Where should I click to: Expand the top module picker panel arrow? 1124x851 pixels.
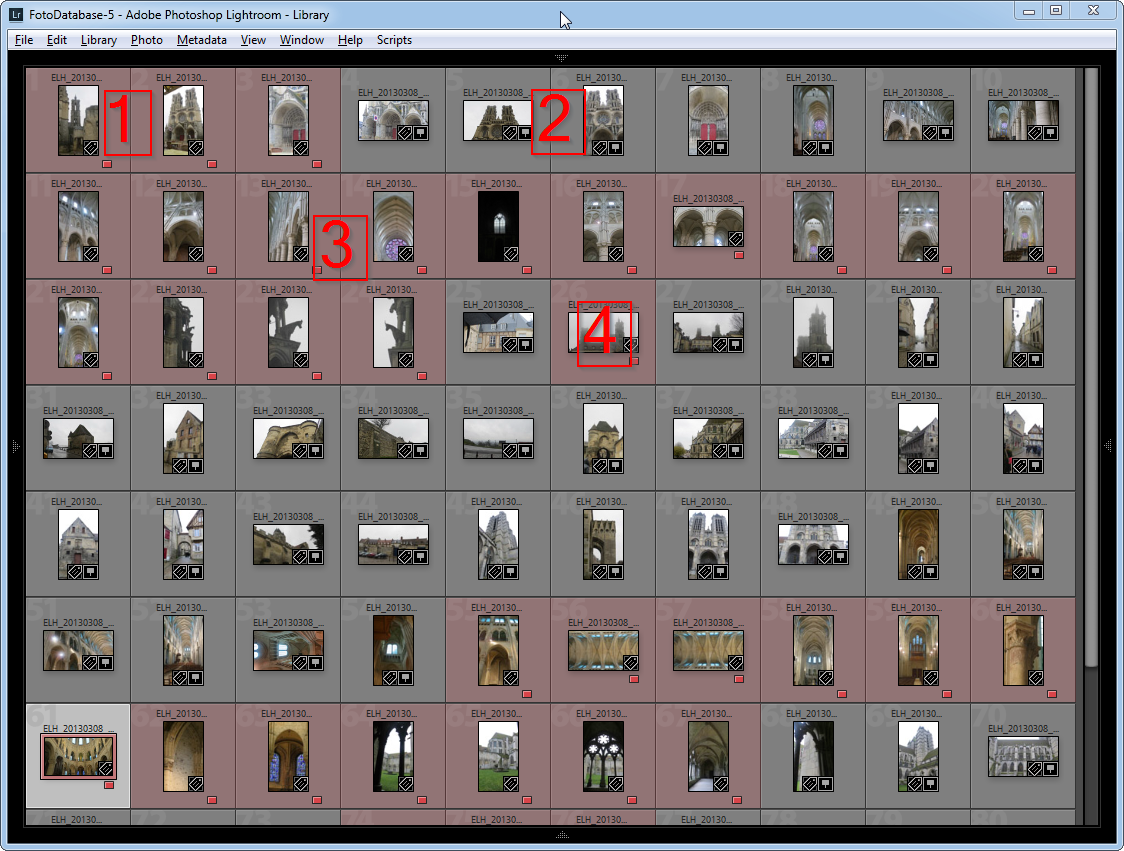tap(561, 57)
